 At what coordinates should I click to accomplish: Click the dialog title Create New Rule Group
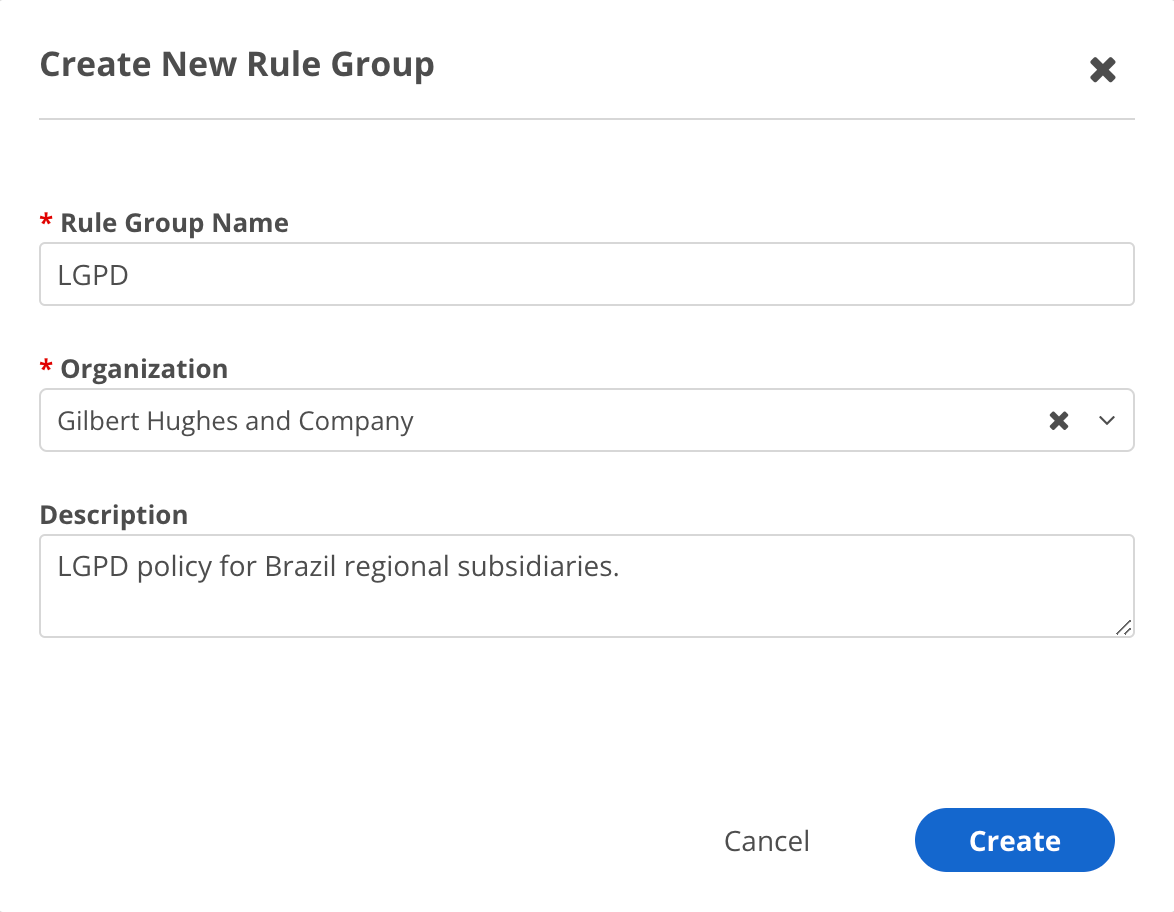point(237,65)
